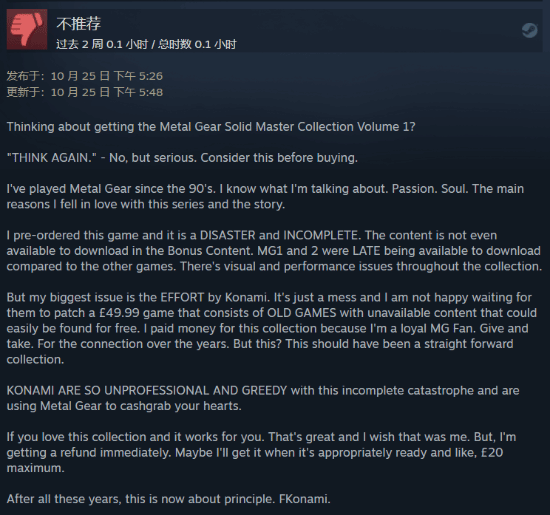Select the 不推荐 review heading
This screenshot has height=515, width=550.
pos(79,24)
